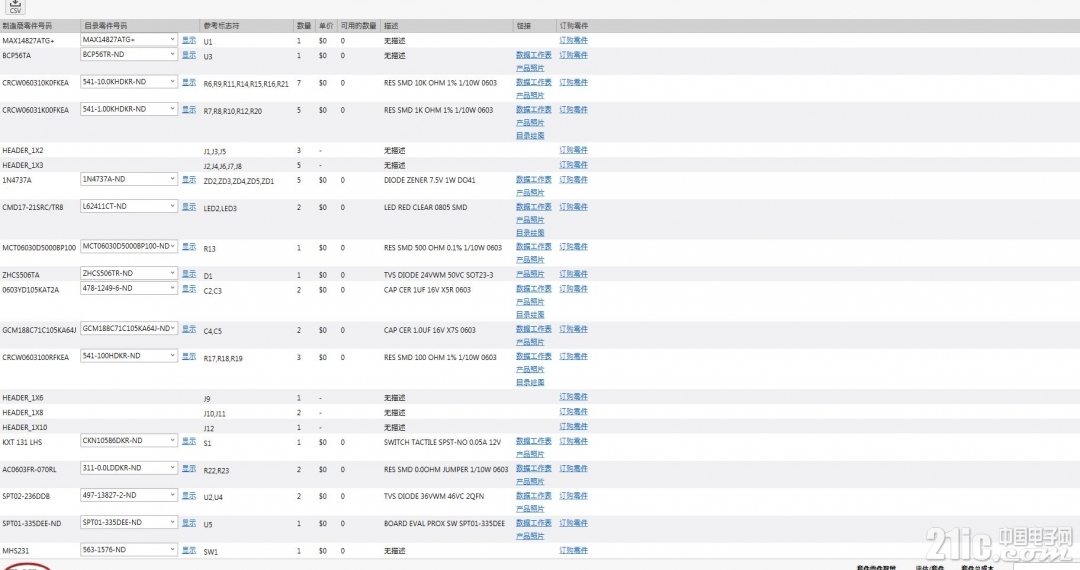1080x570 pixels.
Task: Select description 'BOARD EVAL PROX SW SPT01-335DEE'
Action: [x=444, y=523]
